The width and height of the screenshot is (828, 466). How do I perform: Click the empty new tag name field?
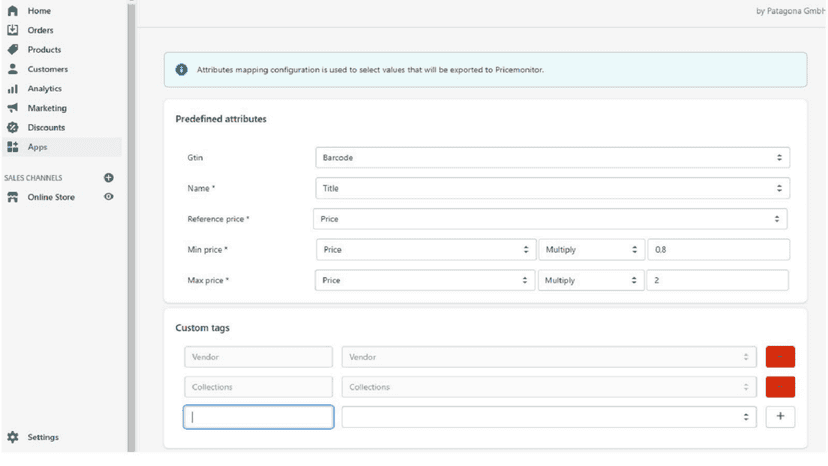pos(259,417)
